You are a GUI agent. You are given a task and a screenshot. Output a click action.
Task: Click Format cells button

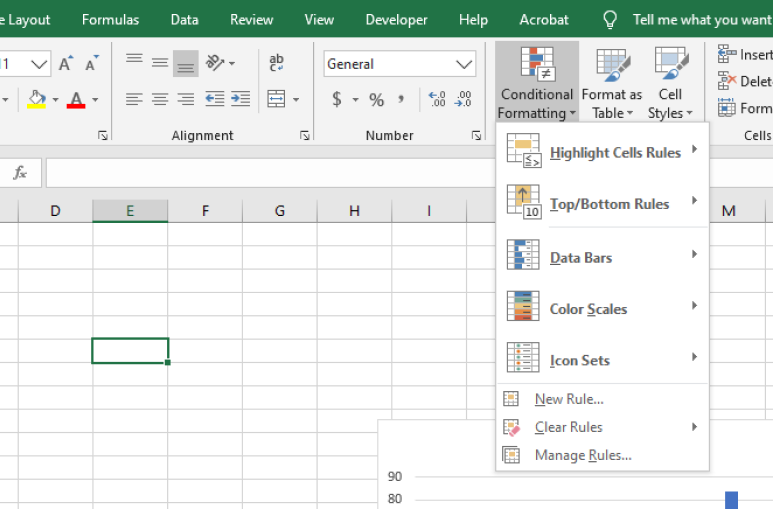tap(744, 108)
